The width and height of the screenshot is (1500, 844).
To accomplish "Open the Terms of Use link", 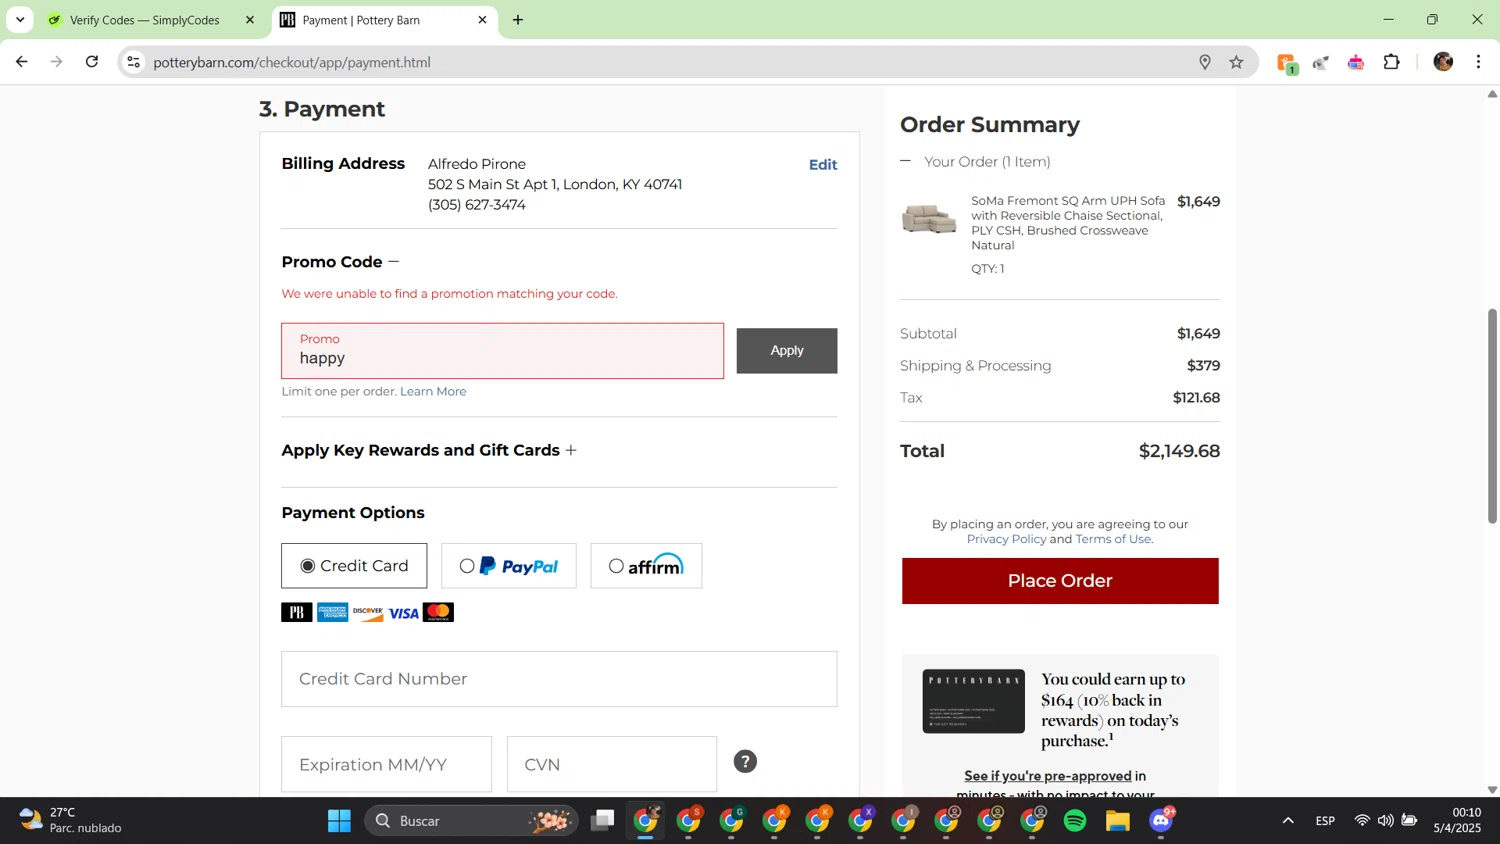I will tap(1113, 539).
